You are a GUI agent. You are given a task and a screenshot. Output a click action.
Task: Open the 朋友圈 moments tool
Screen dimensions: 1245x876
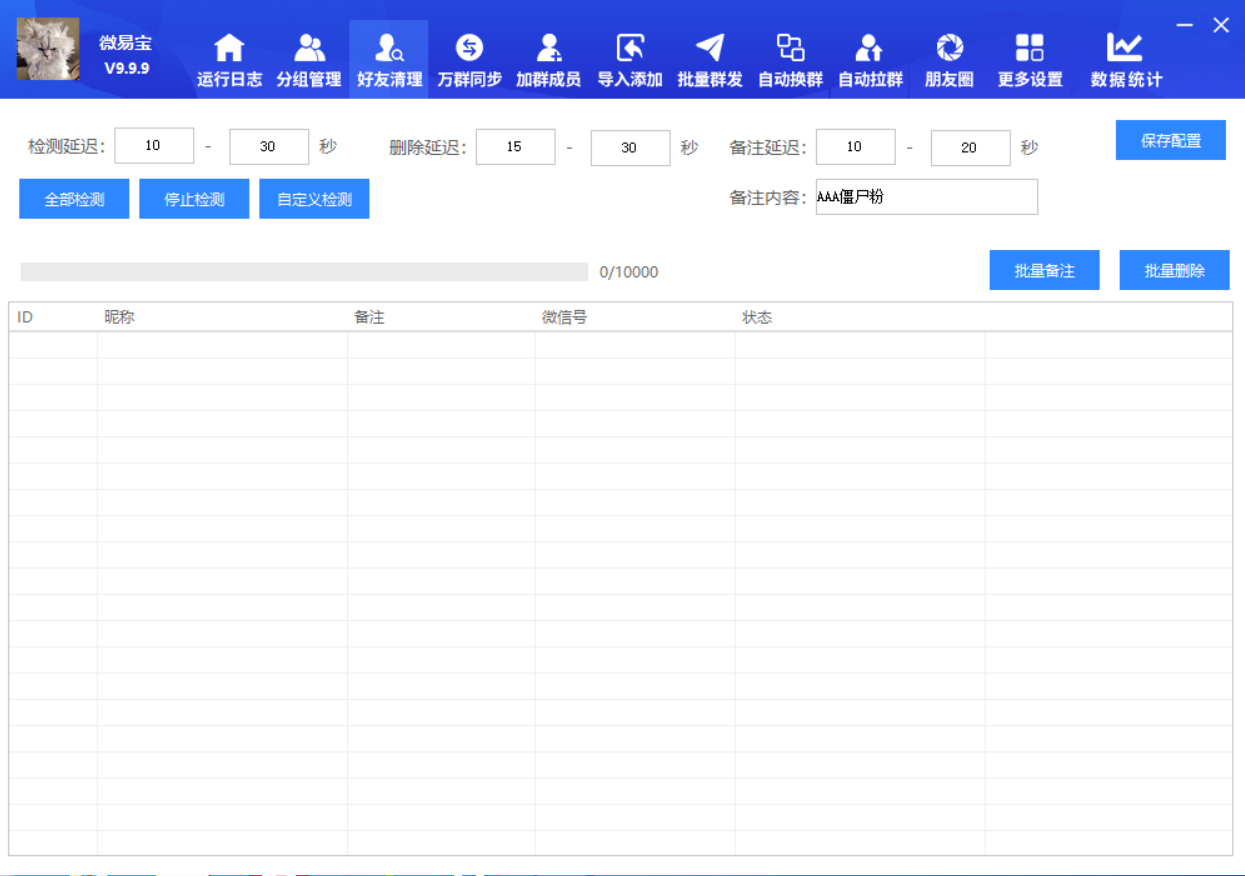click(949, 58)
